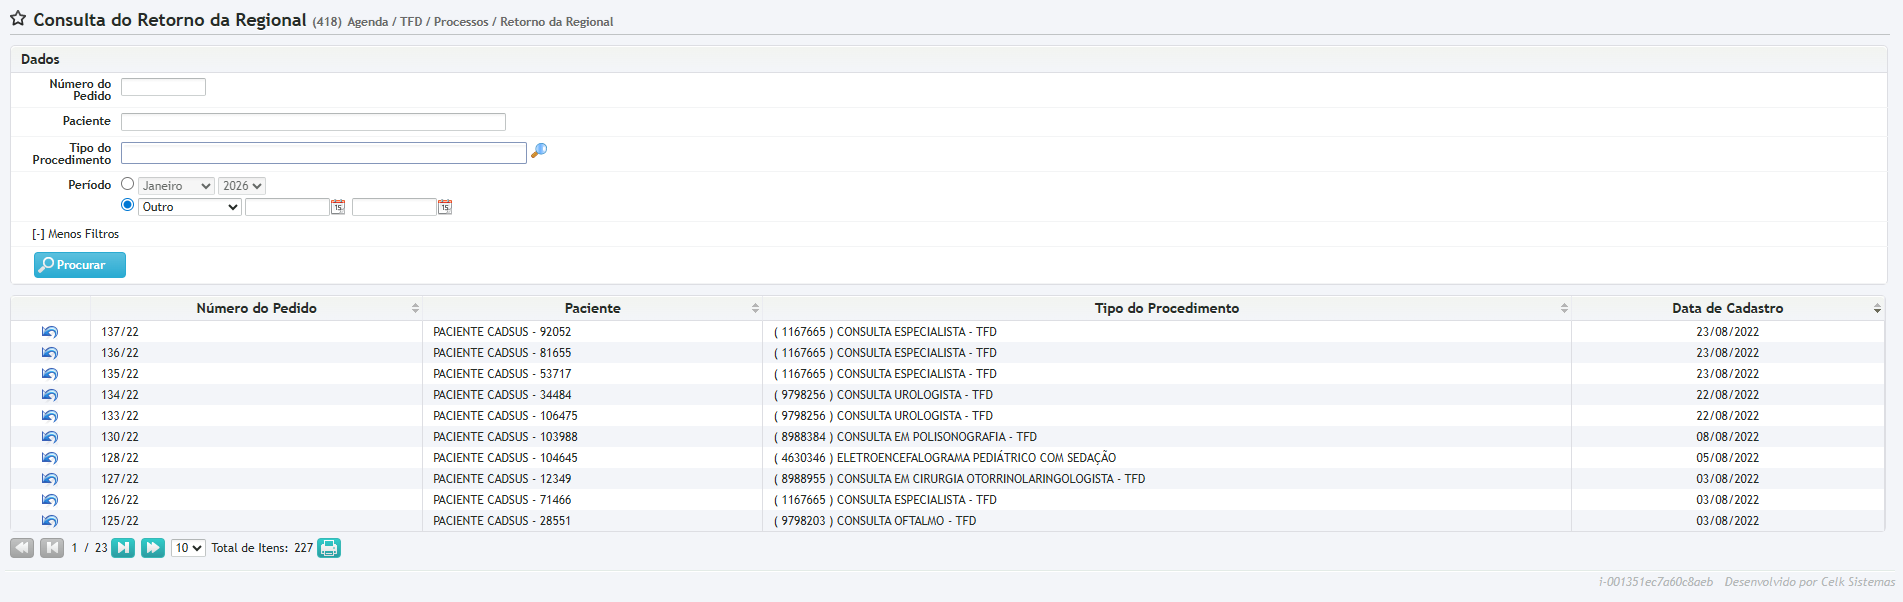Change items per page dropdown

click(x=188, y=548)
